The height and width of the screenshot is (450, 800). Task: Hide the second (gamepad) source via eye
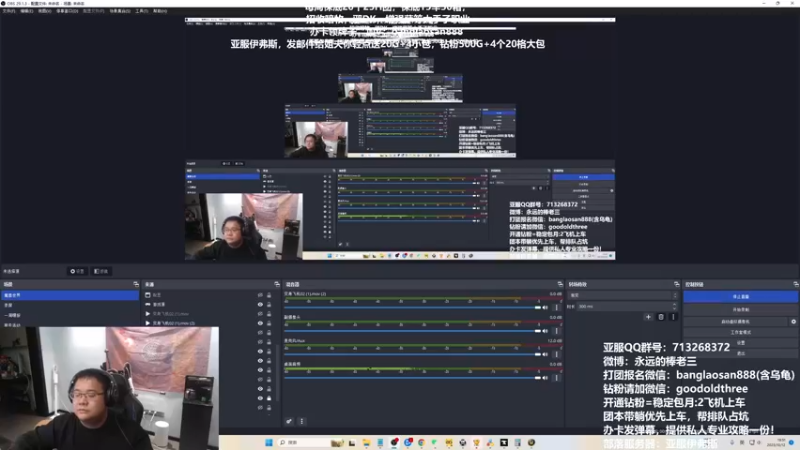[x=260, y=304]
